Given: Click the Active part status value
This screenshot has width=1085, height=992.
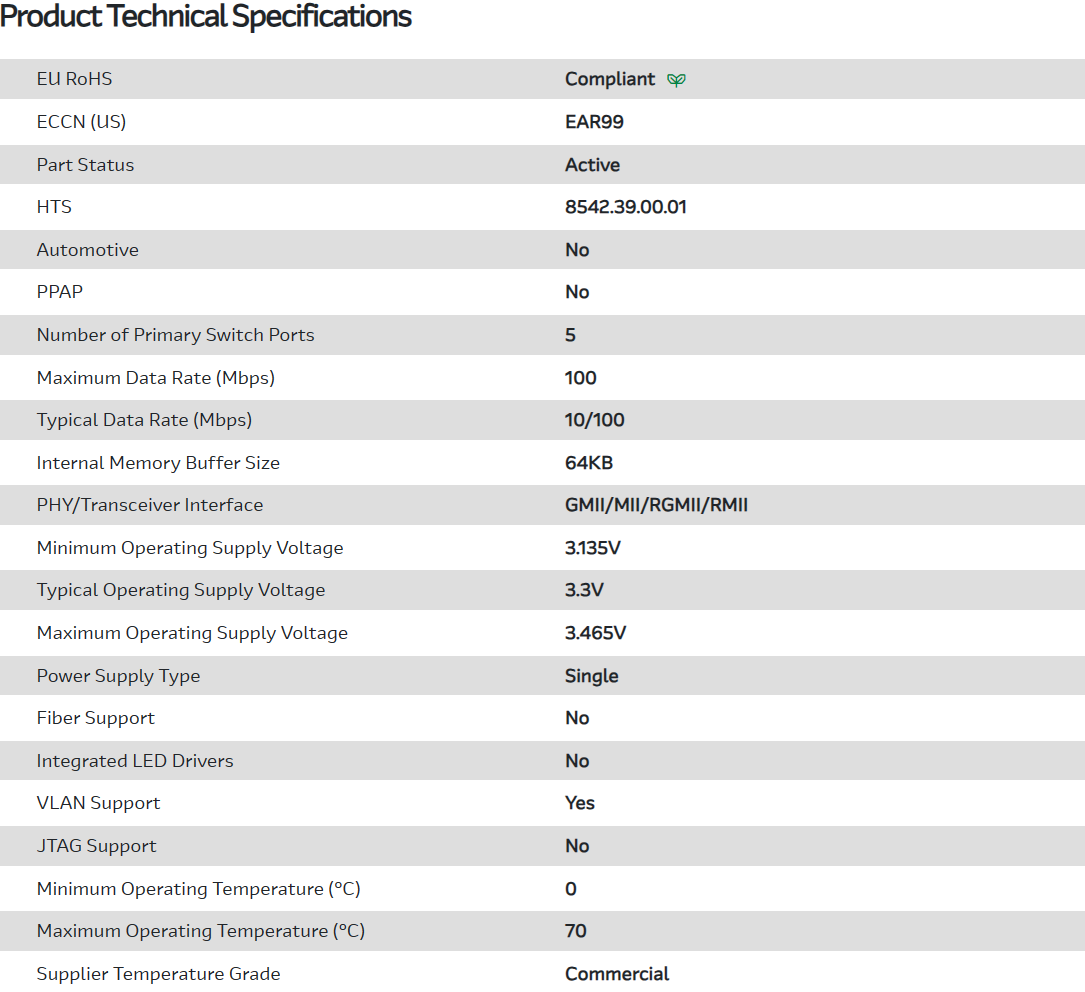Looking at the screenshot, I should (592, 165).
